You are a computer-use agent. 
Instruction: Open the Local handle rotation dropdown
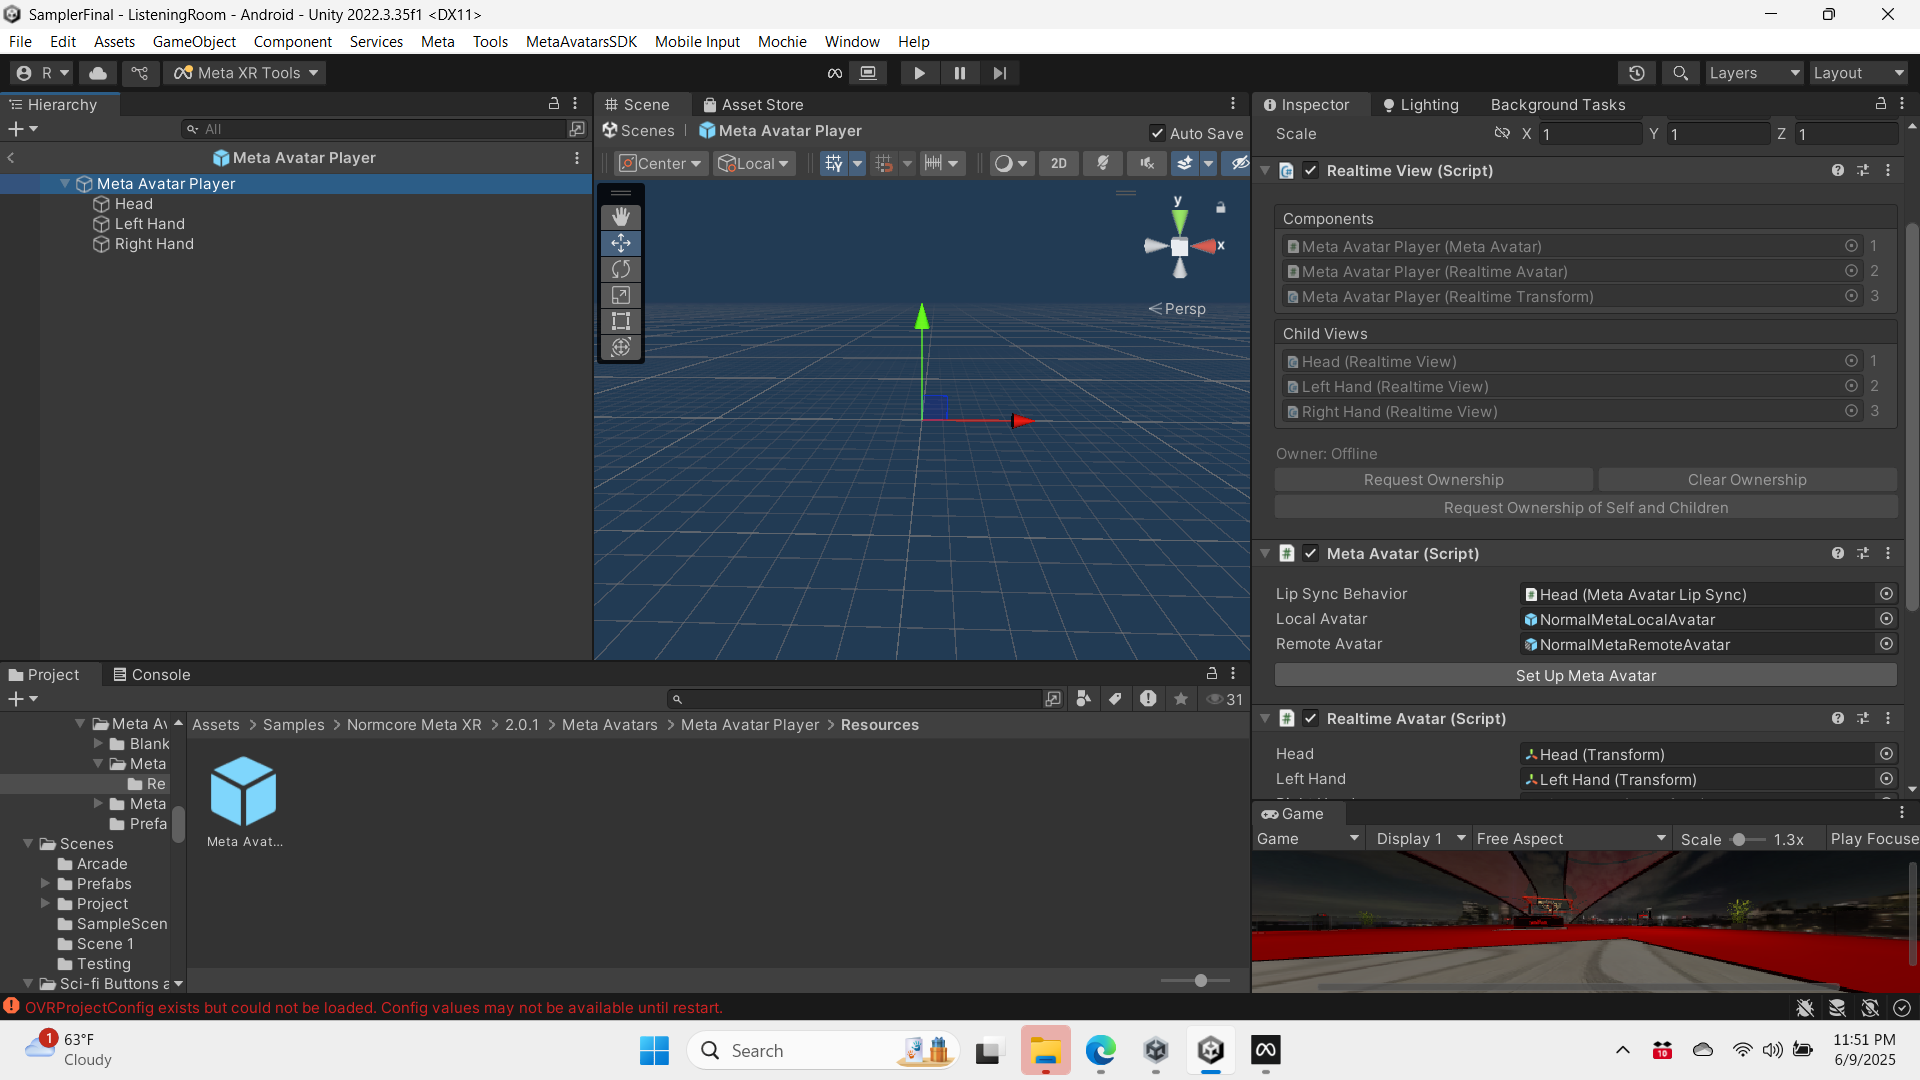(x=754, y=163)
